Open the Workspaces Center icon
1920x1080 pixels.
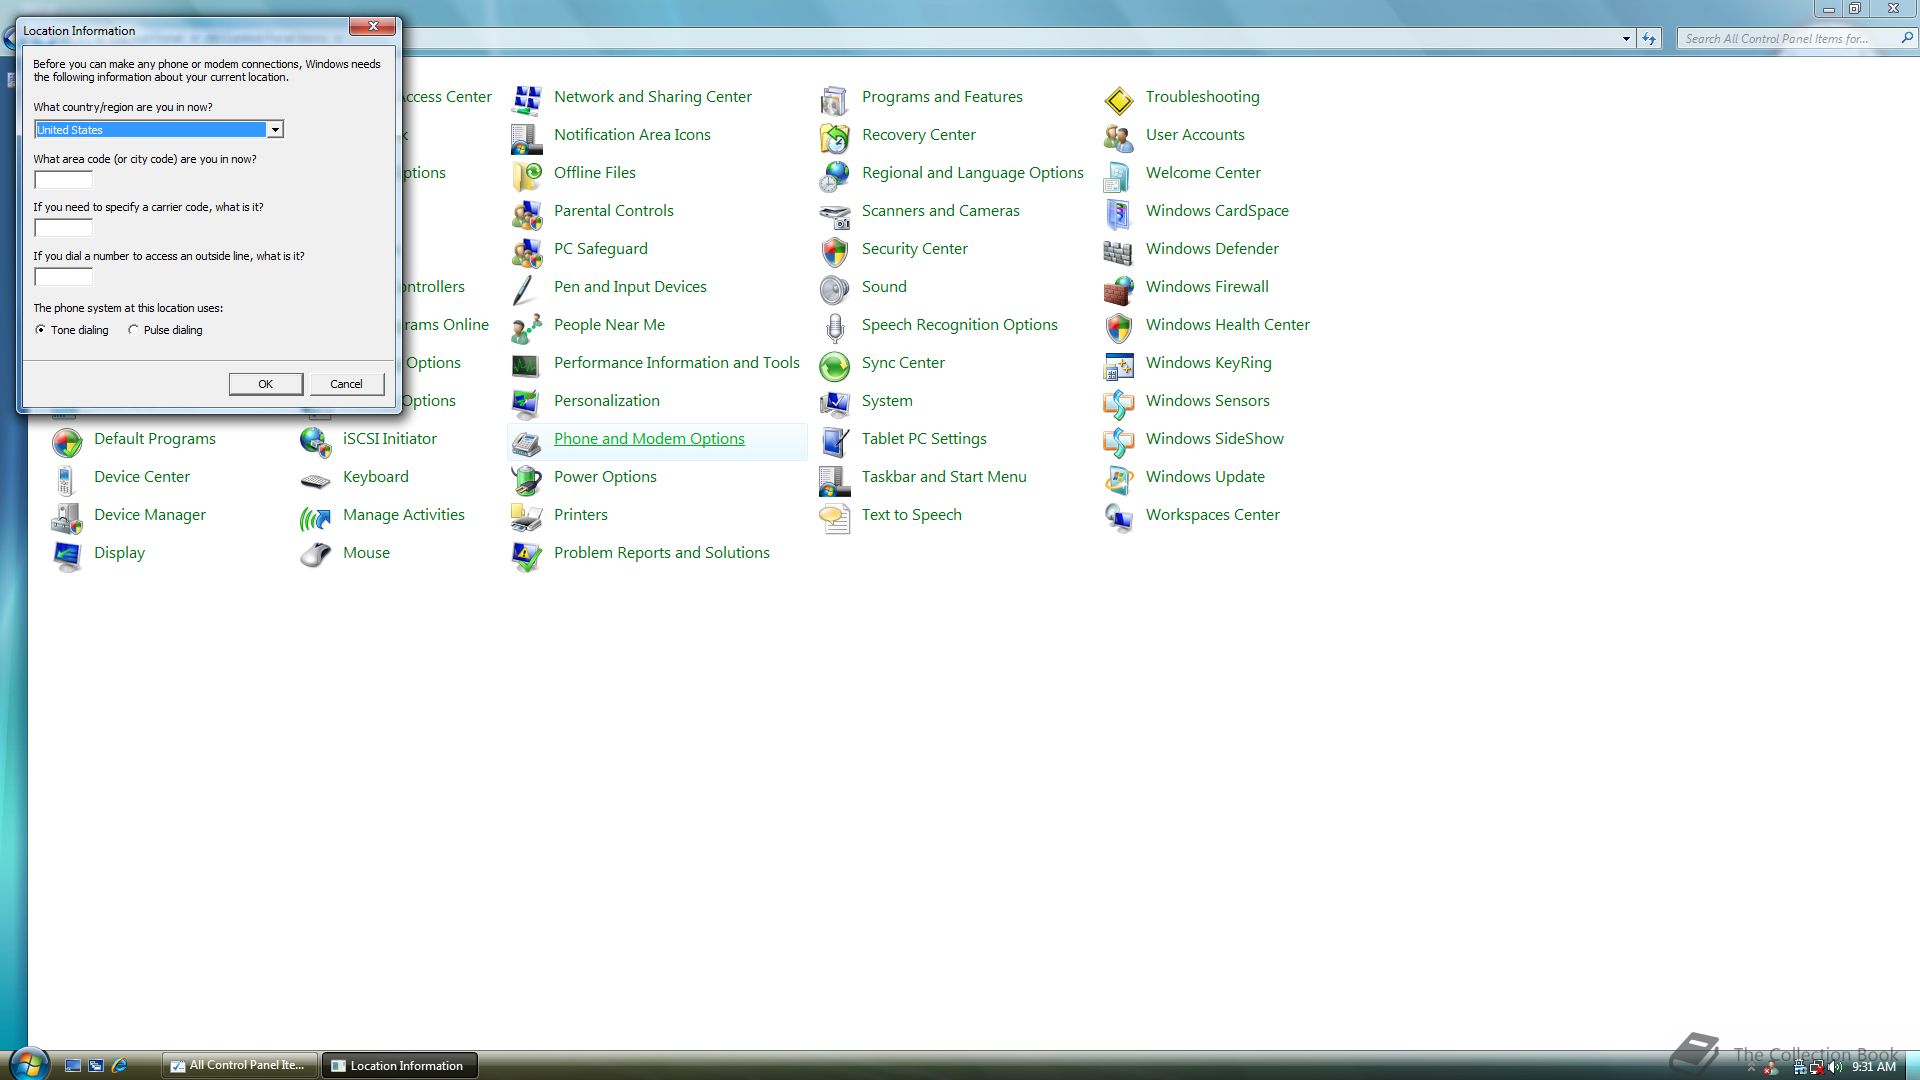tap(1118, 516)
